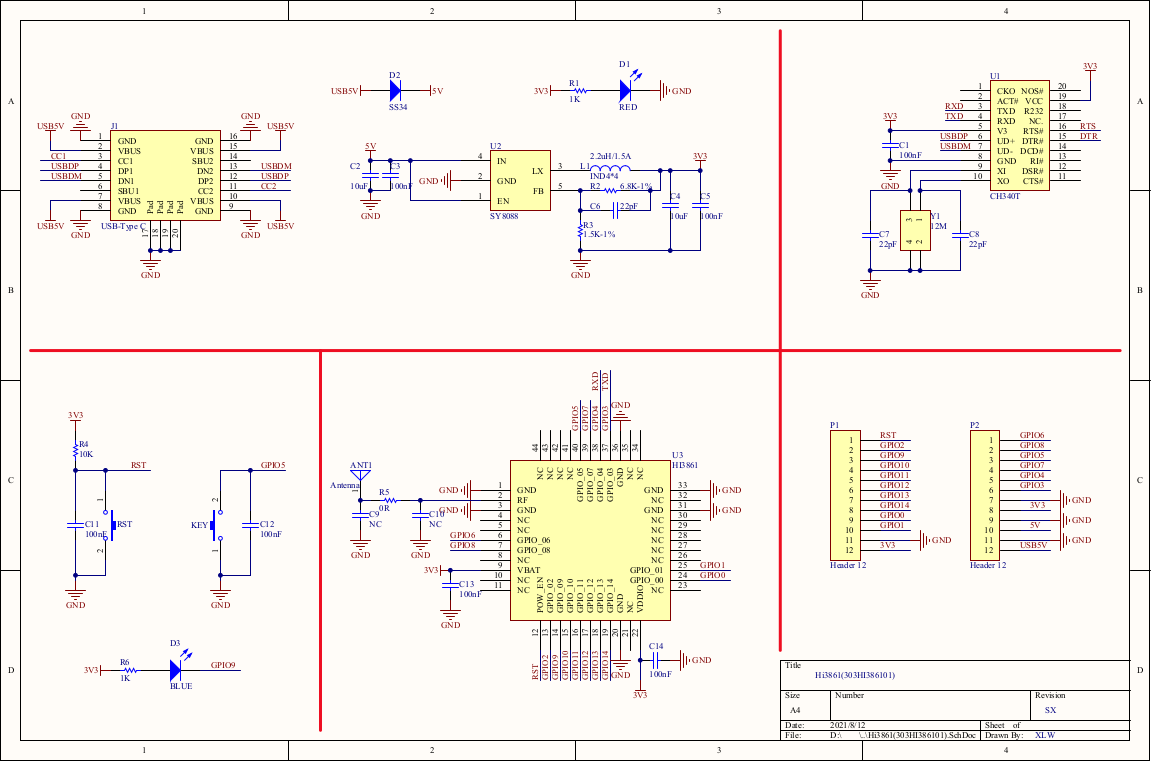
Task: Click the Header 12 label under P2
Action: 988,565
